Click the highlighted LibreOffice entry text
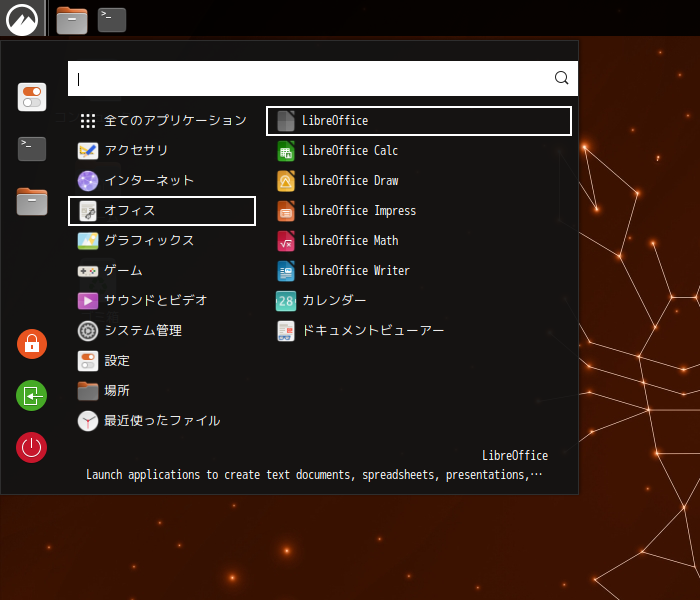Image resolution: width=700 pixels, height=600 pixels. pyautogui.click(x=335, y=121)
